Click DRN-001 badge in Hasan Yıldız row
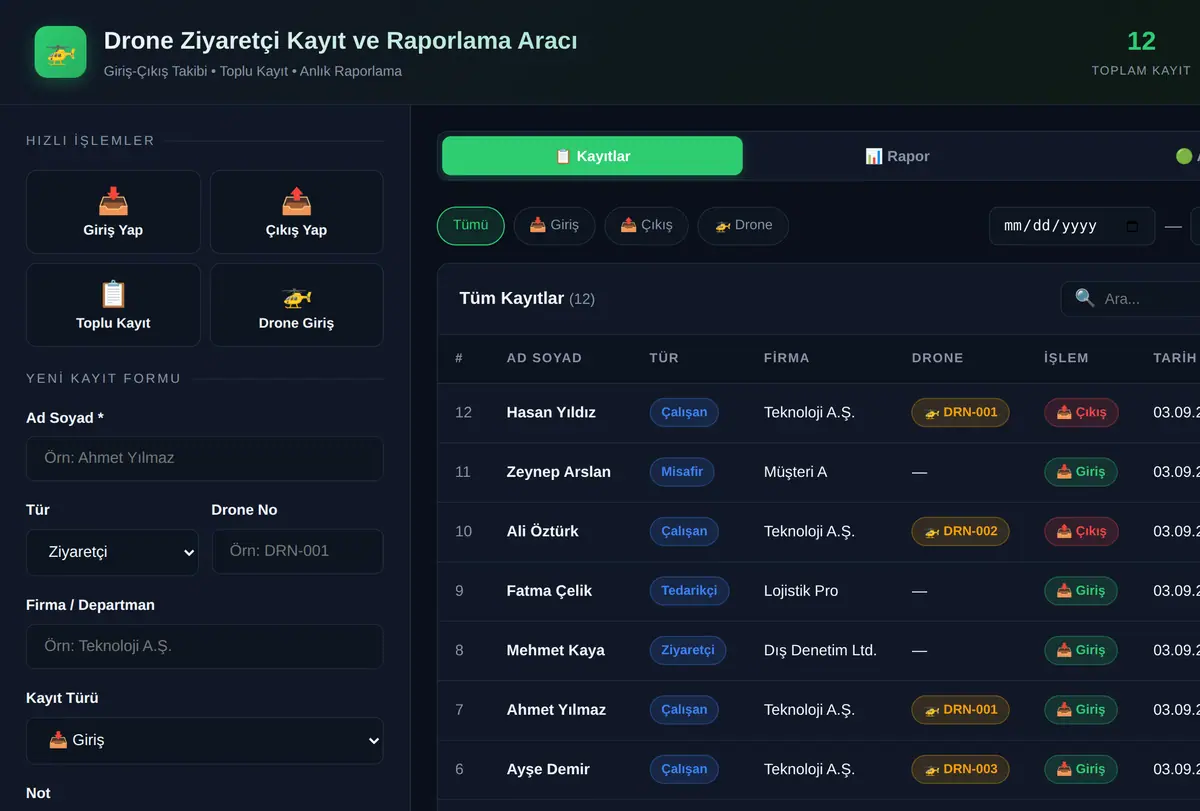Screen dimensions: 1200x811 tap(960, 412)
